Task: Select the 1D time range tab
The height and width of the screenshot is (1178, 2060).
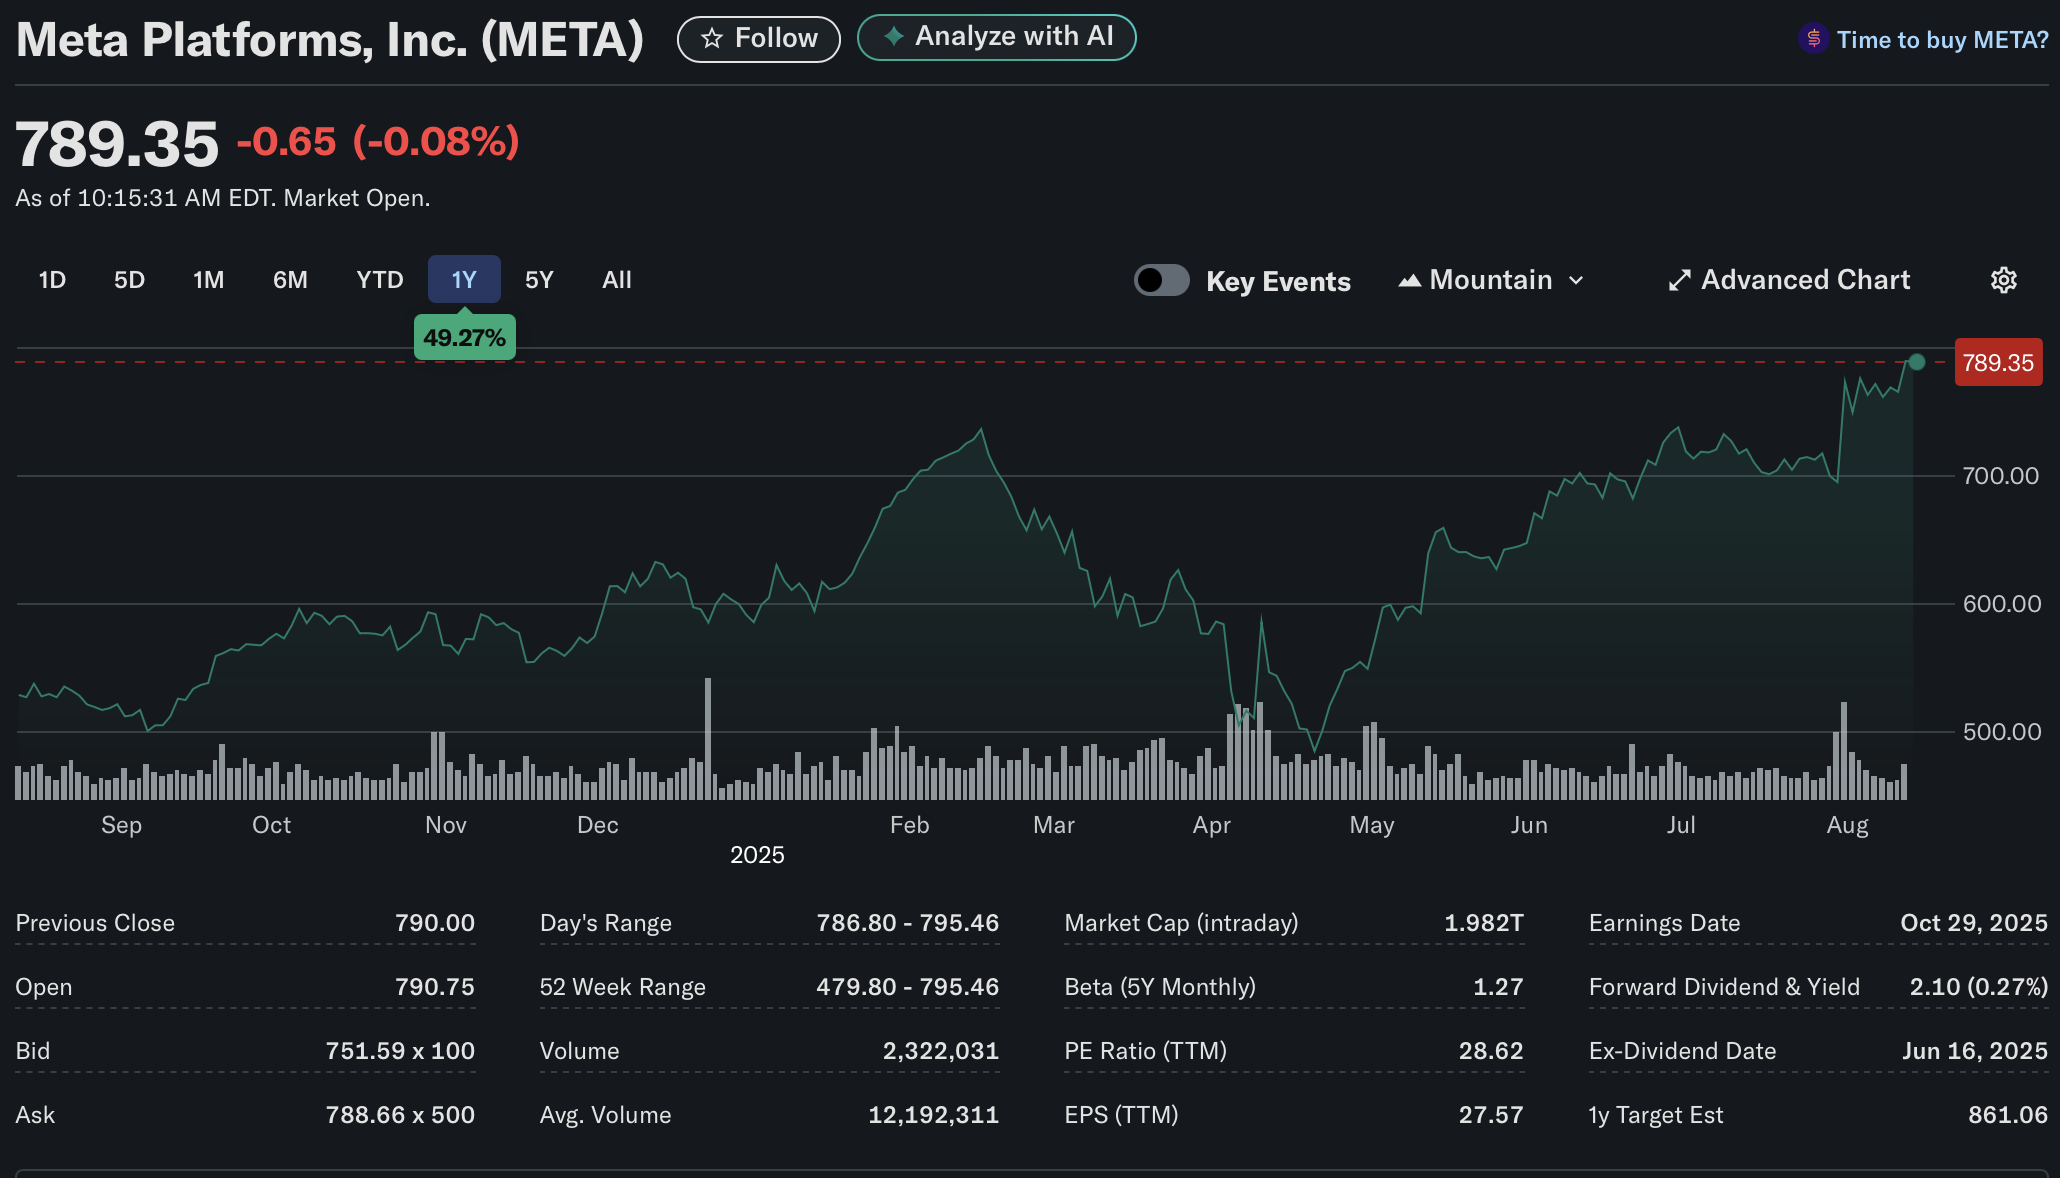Action: coord(52,280)
